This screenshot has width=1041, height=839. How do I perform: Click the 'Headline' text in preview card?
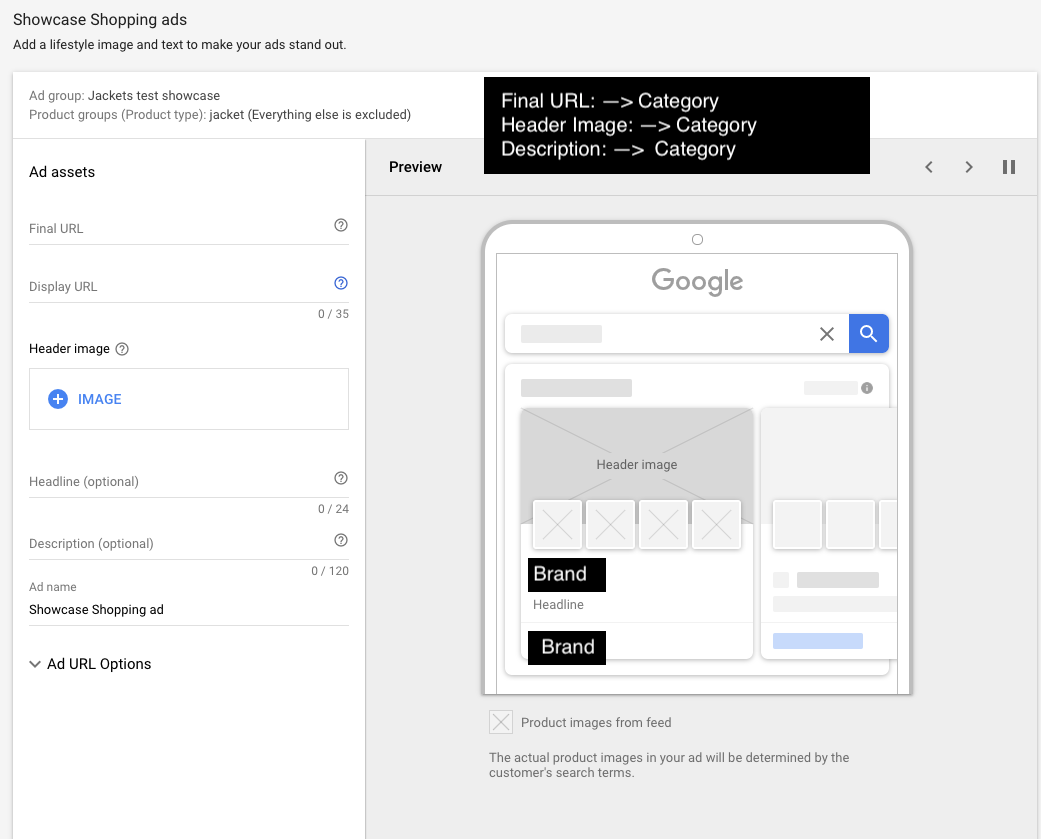coord(558,605)
